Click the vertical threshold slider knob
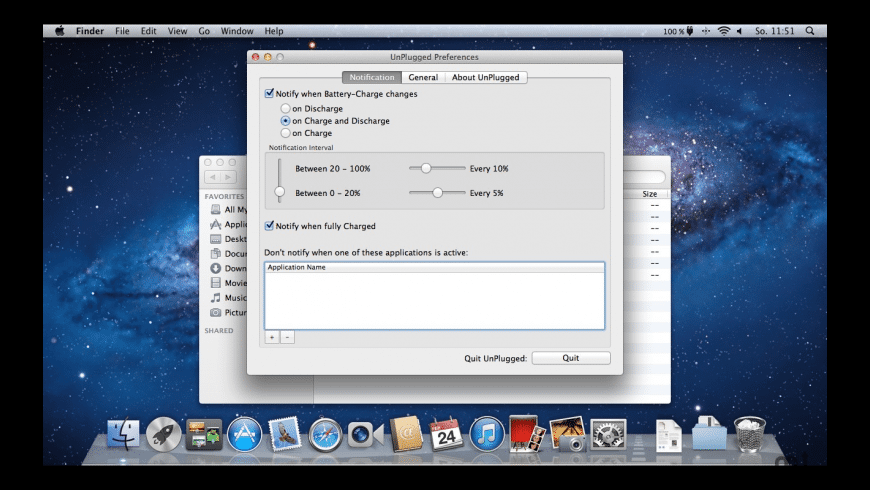 [280, 192]
